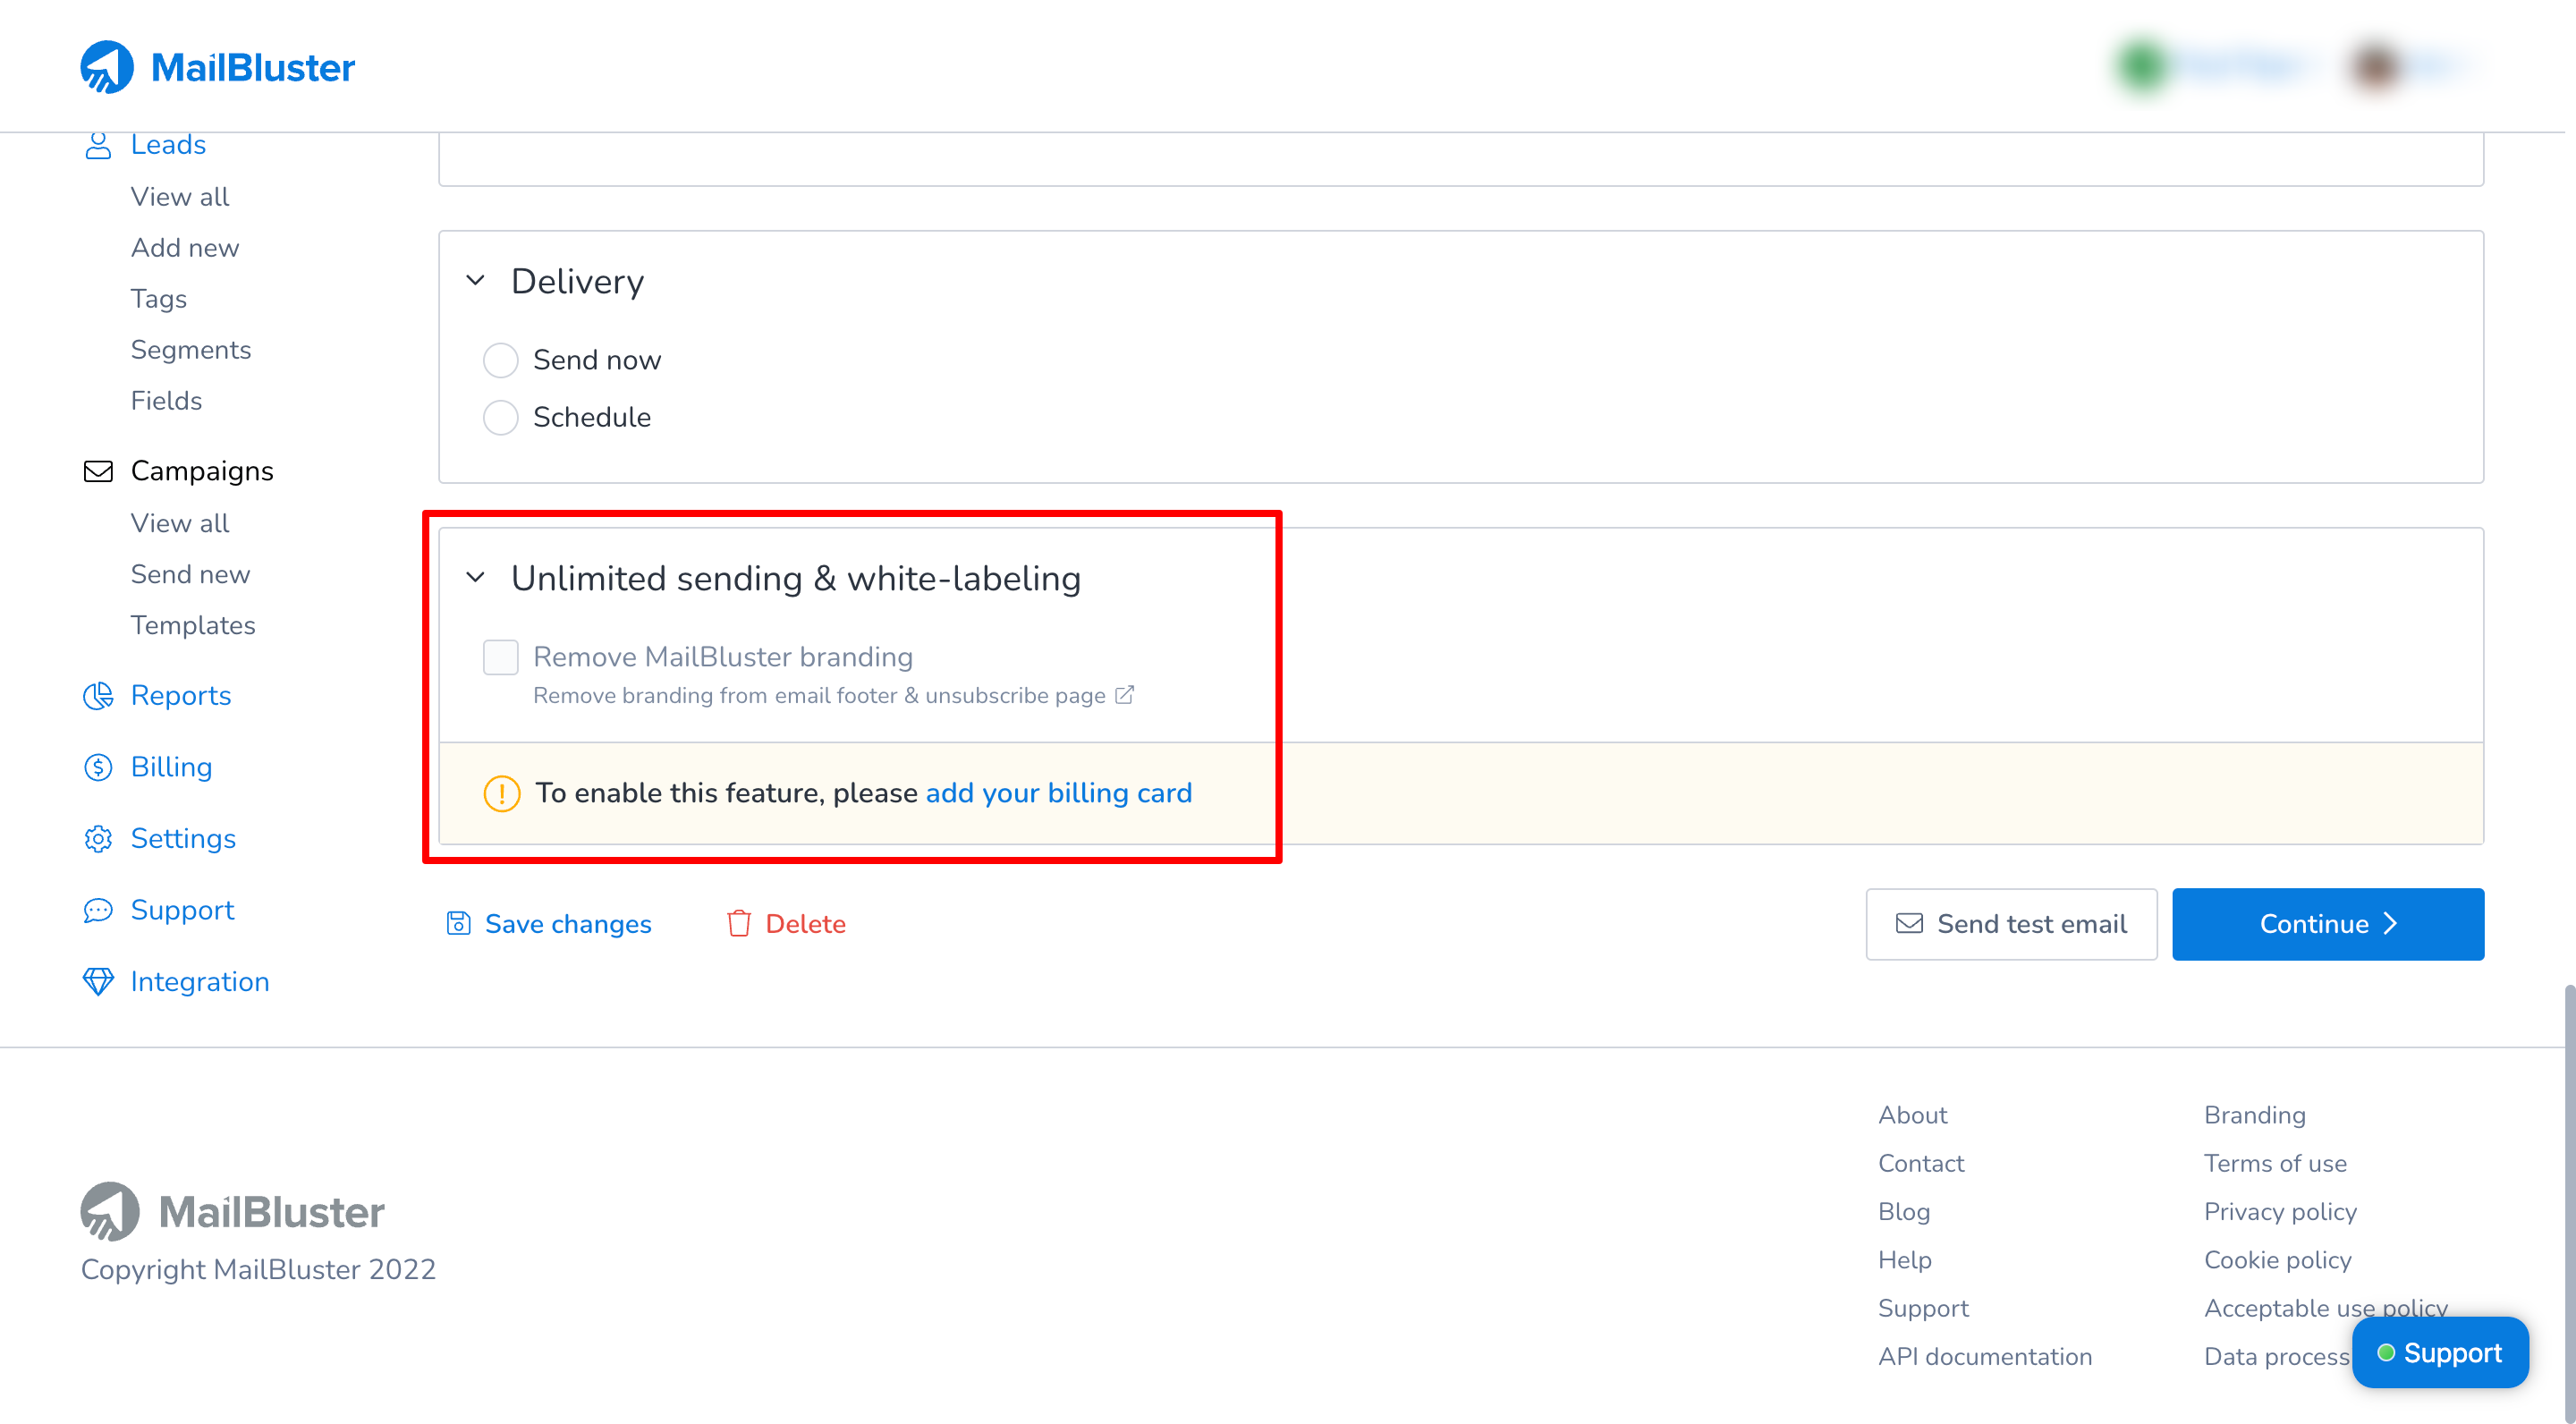Open the API documentation footer link

1985,1357
